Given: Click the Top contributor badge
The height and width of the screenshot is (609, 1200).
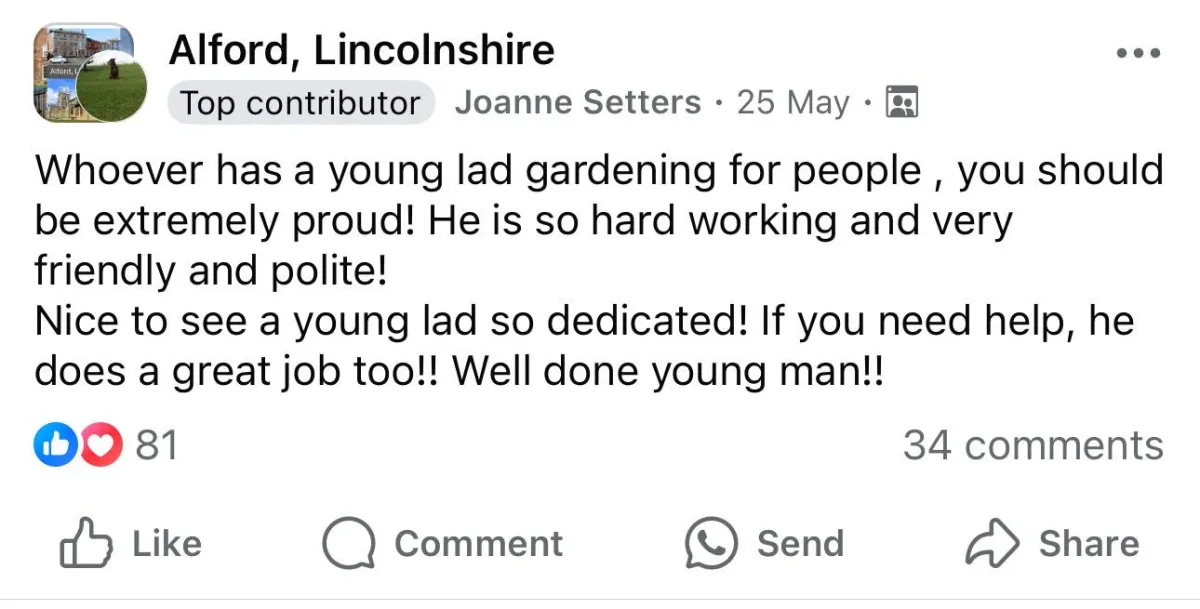Looking at the screenshot, I should pos(301,103).
